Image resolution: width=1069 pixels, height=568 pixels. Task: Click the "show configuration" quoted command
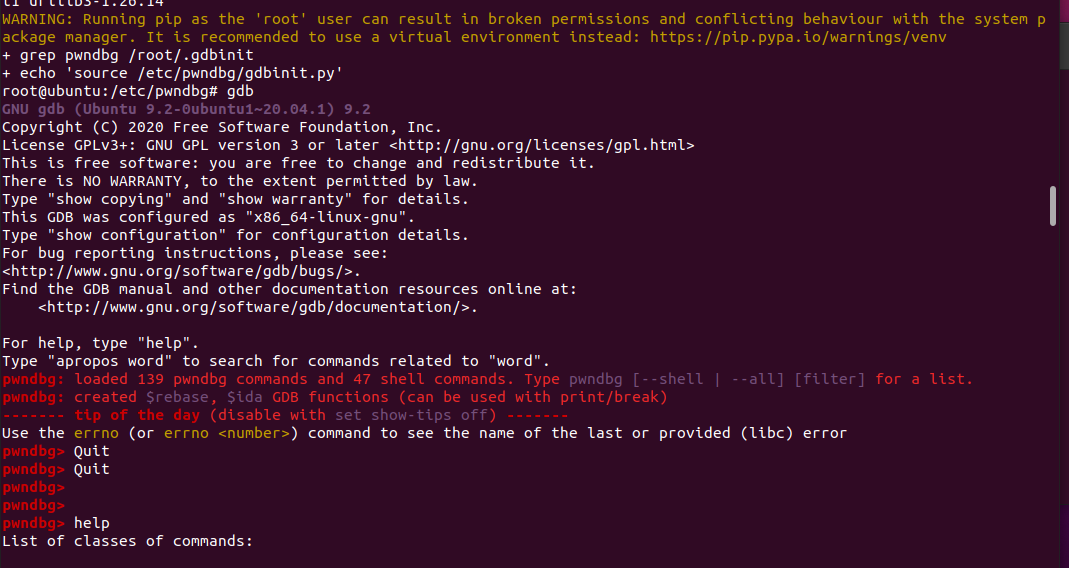(x=128, y=235)
